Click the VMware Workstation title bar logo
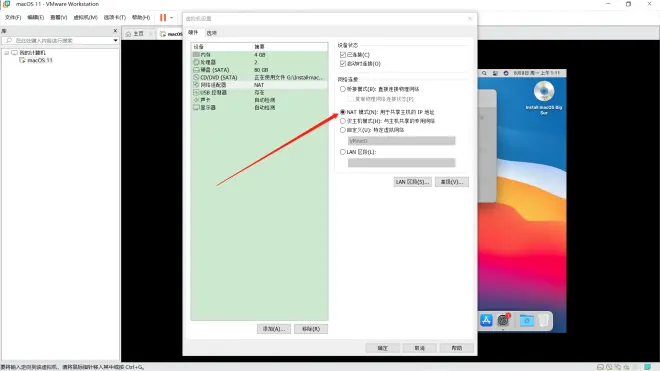660x371 pixels. click(7, 4)
